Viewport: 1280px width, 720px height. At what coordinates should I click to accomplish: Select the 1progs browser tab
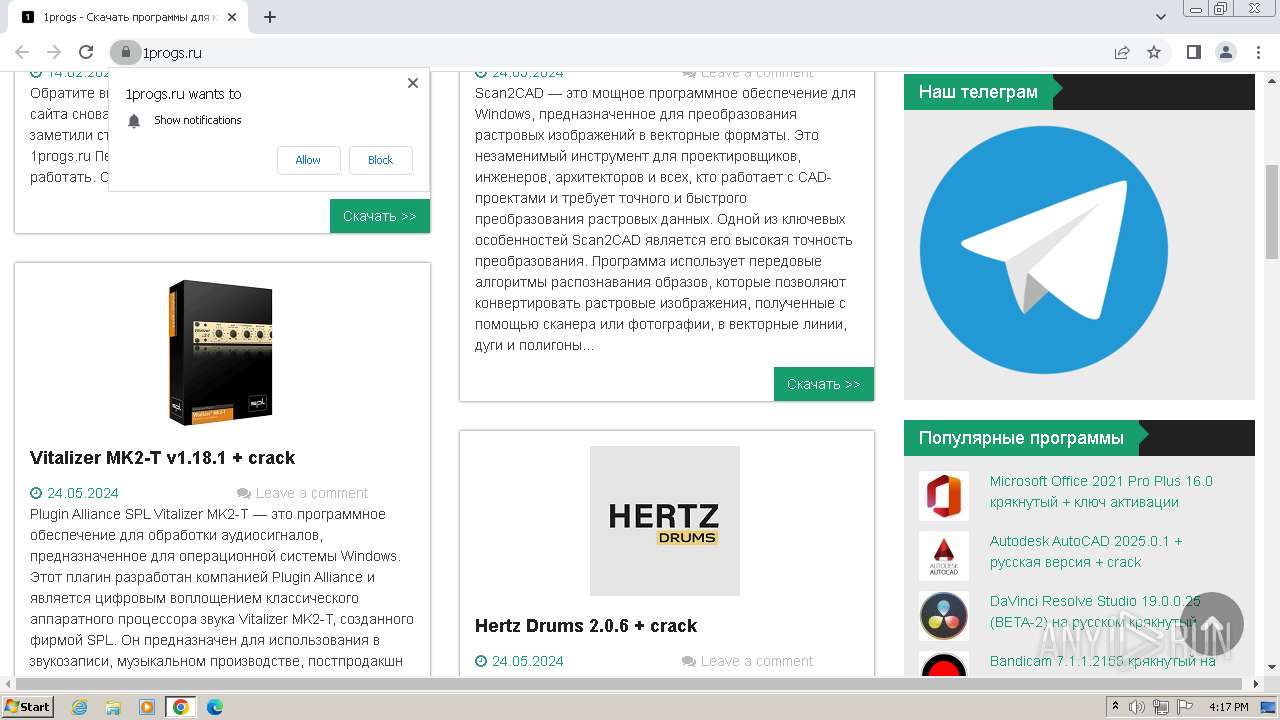click(x=128, y=17)
